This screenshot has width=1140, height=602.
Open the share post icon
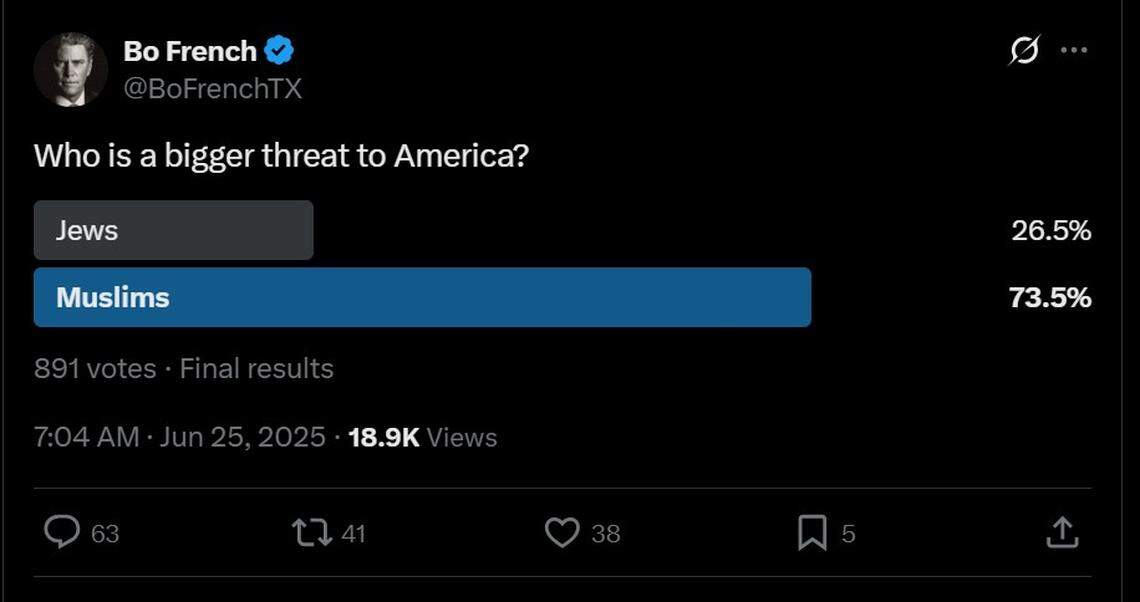coord(1061,533)
